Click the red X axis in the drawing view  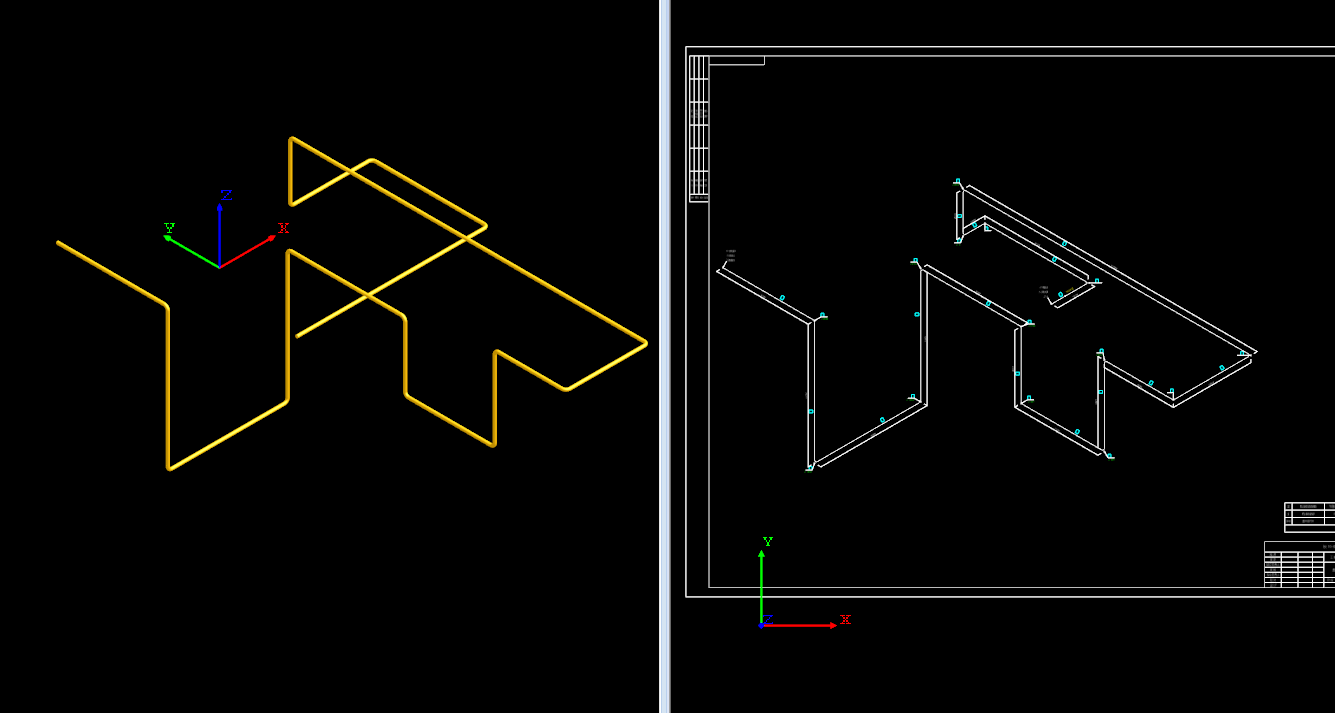[800, 625]
